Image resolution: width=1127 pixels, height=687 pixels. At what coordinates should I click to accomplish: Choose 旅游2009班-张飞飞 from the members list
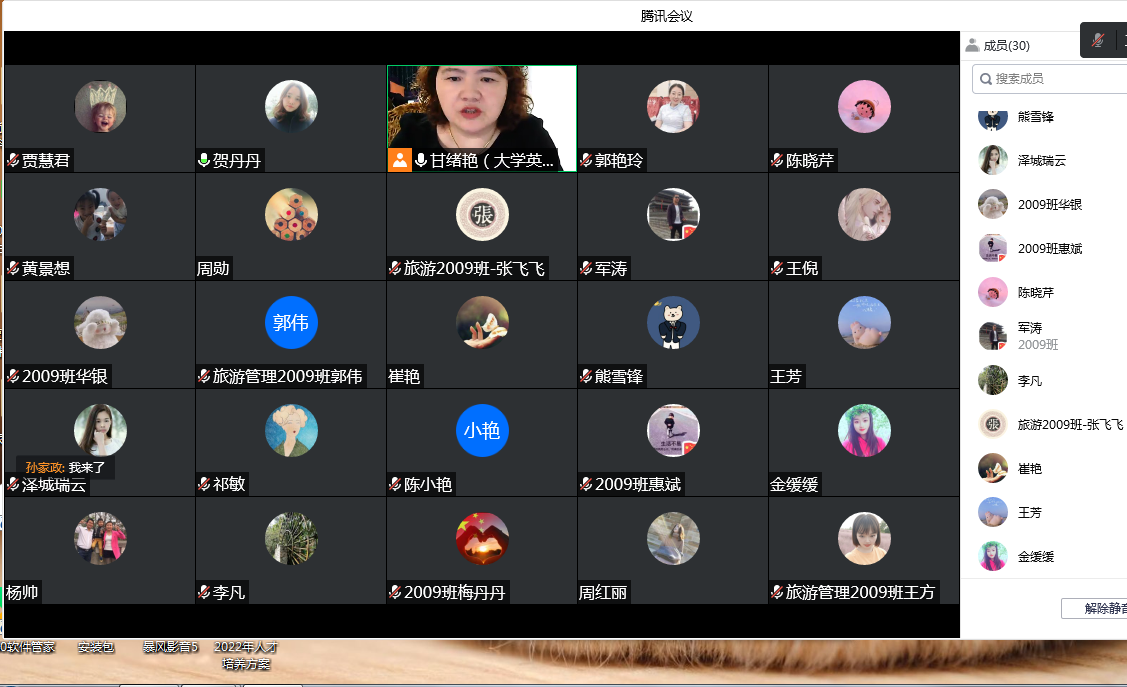point(1069,424)
